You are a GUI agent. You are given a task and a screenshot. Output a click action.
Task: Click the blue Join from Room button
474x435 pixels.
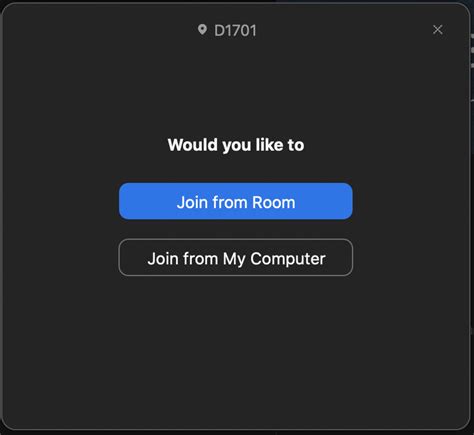[x=236, y=201]
